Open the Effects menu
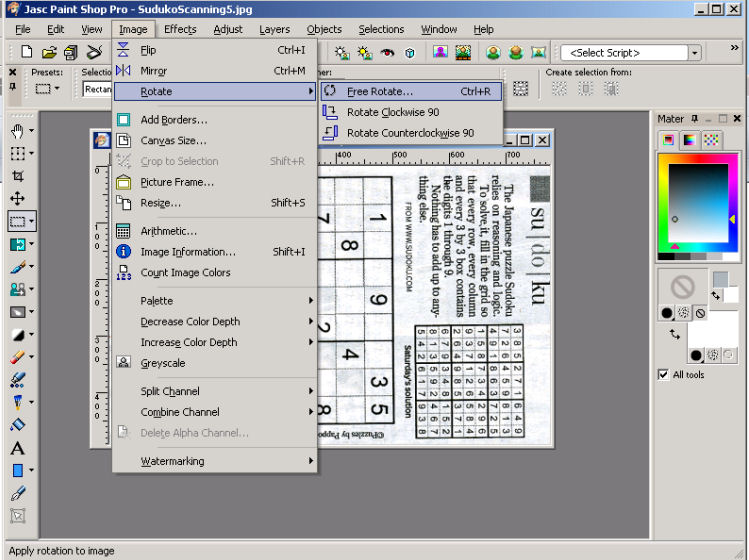This screenshot has width=749, height=560. click(180, 29)
